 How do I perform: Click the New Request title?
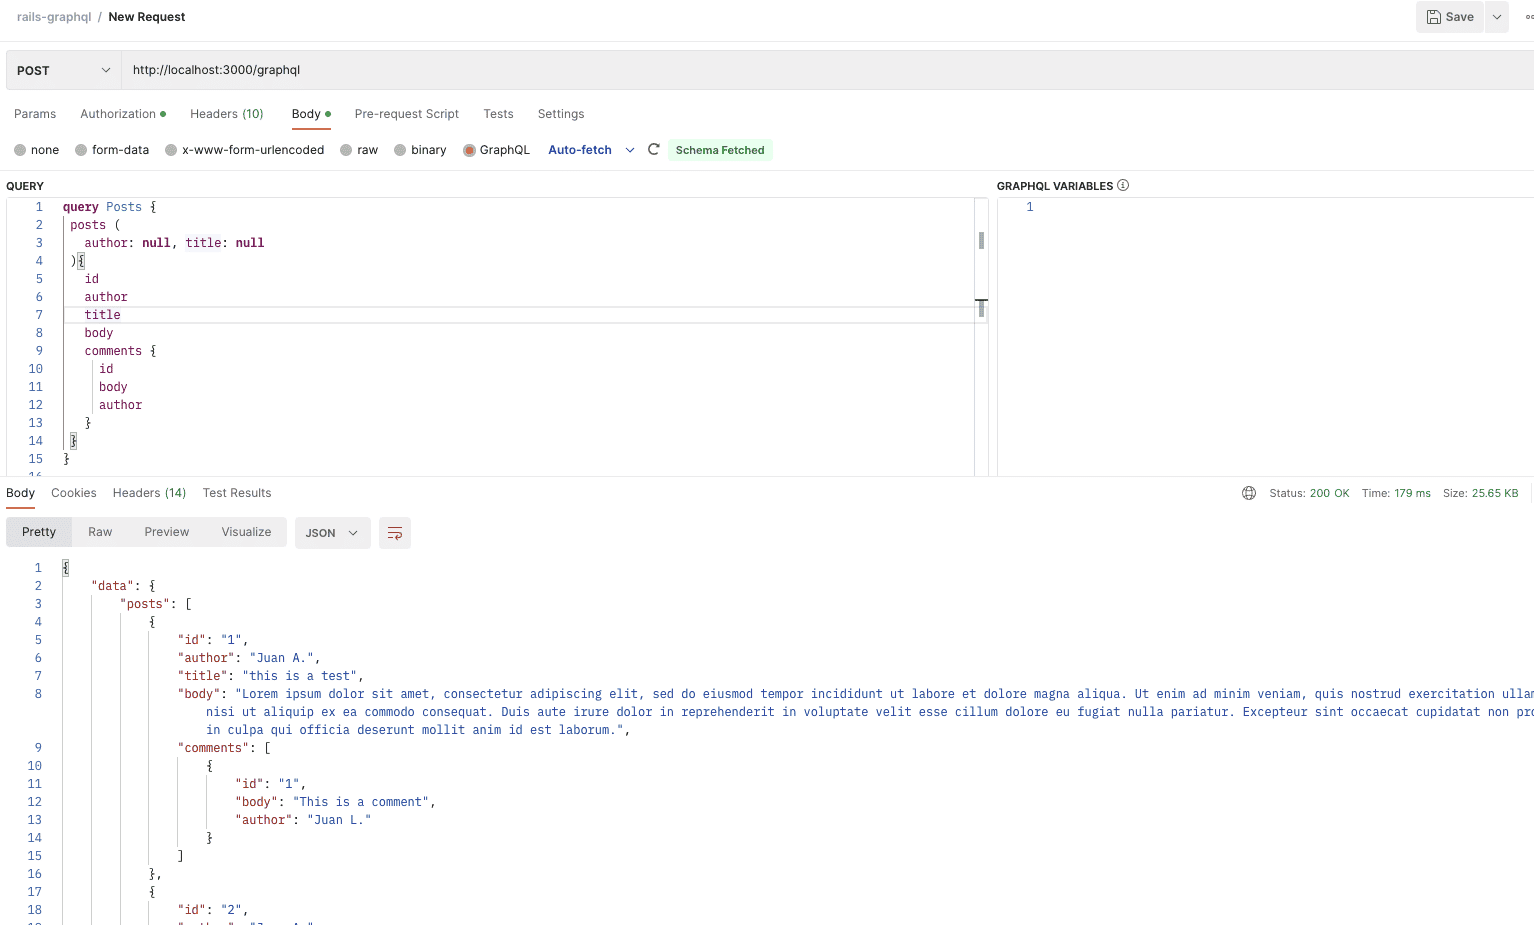(147, 17)
